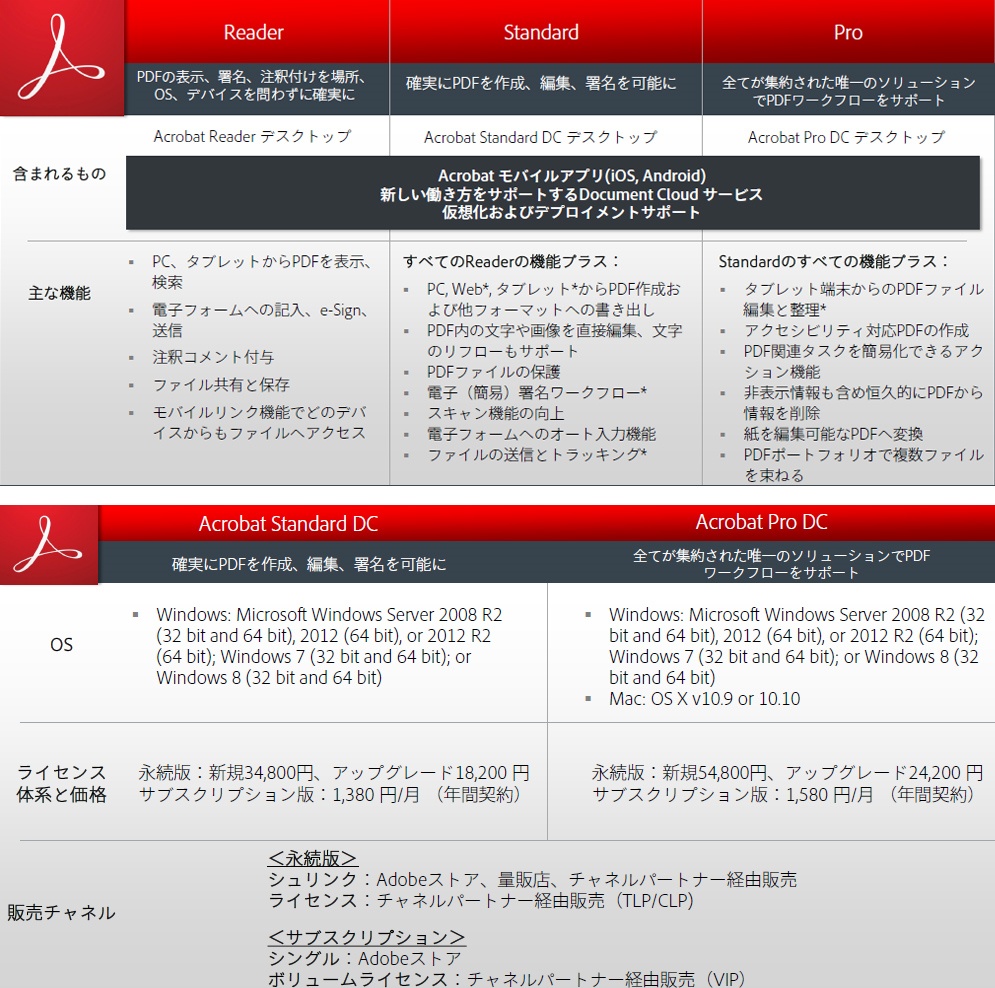Select the "ライセンス体系と価格" row label
The image size is (995, 988).
coord(62,783)
